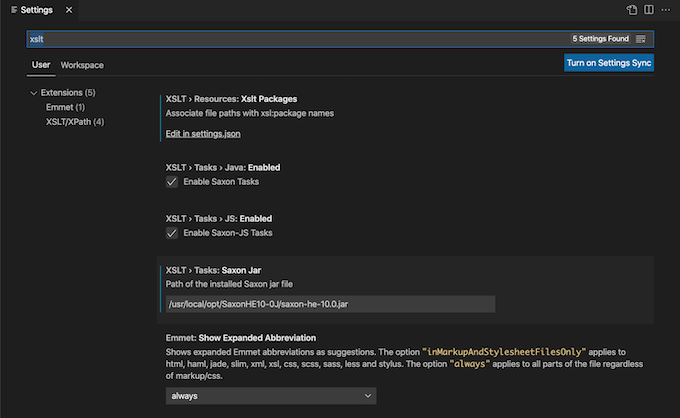Select XSLT/XPath in the settings tree
This screenshot has width=680, height=418.
tap(75, 122)
